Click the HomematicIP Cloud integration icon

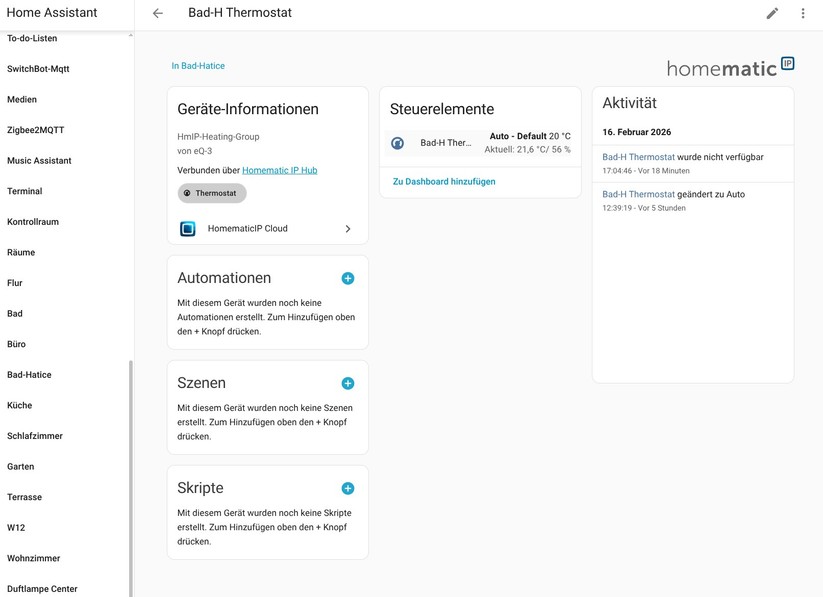187,228
